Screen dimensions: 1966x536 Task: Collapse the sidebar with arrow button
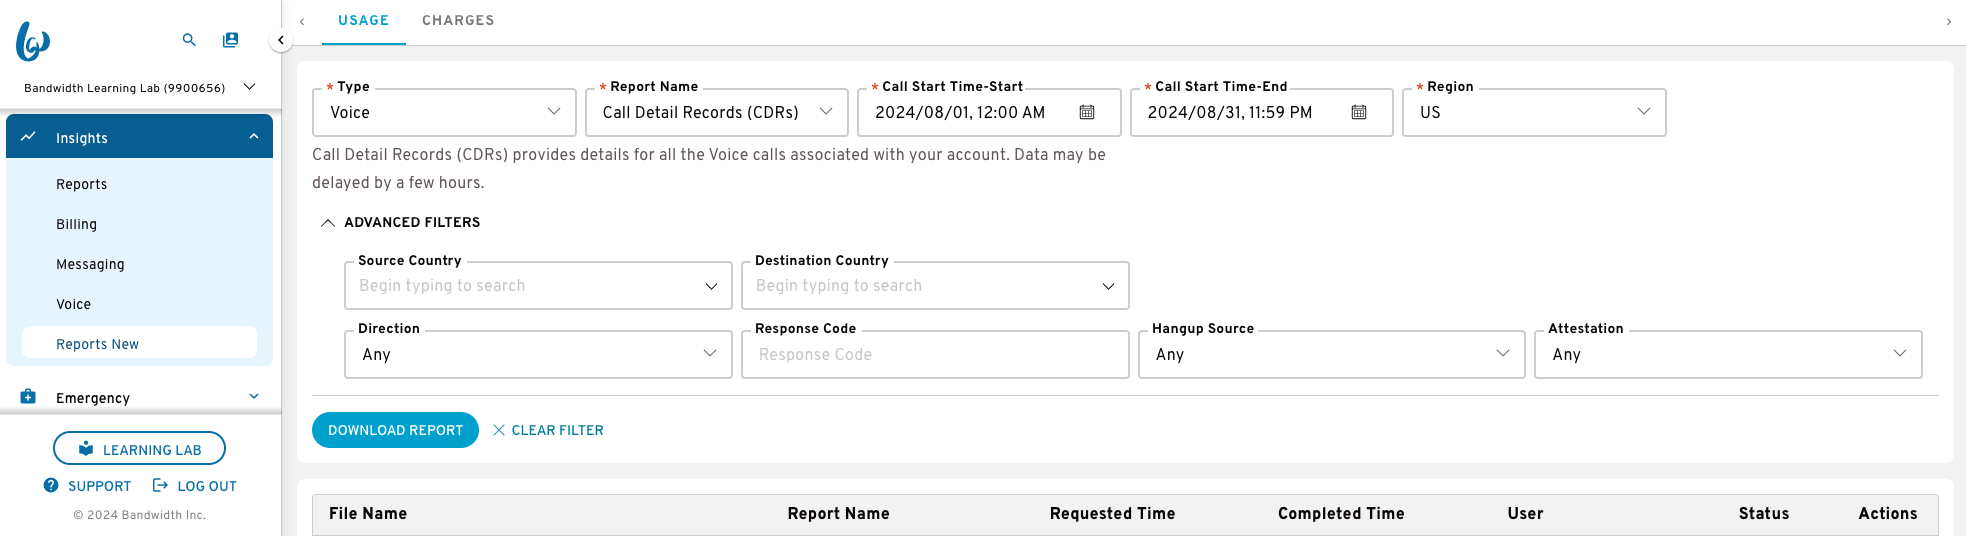(x=281, y=40)
